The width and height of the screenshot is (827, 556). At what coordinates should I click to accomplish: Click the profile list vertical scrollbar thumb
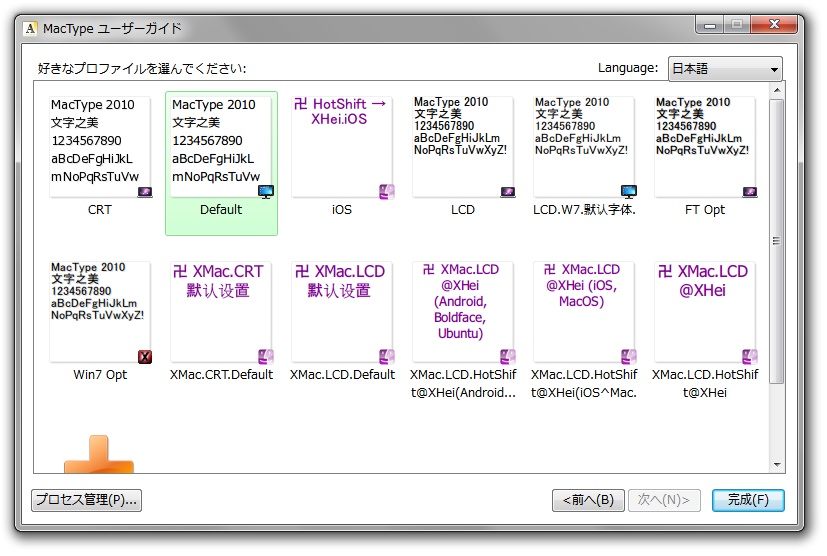click(x=777, y=241)
